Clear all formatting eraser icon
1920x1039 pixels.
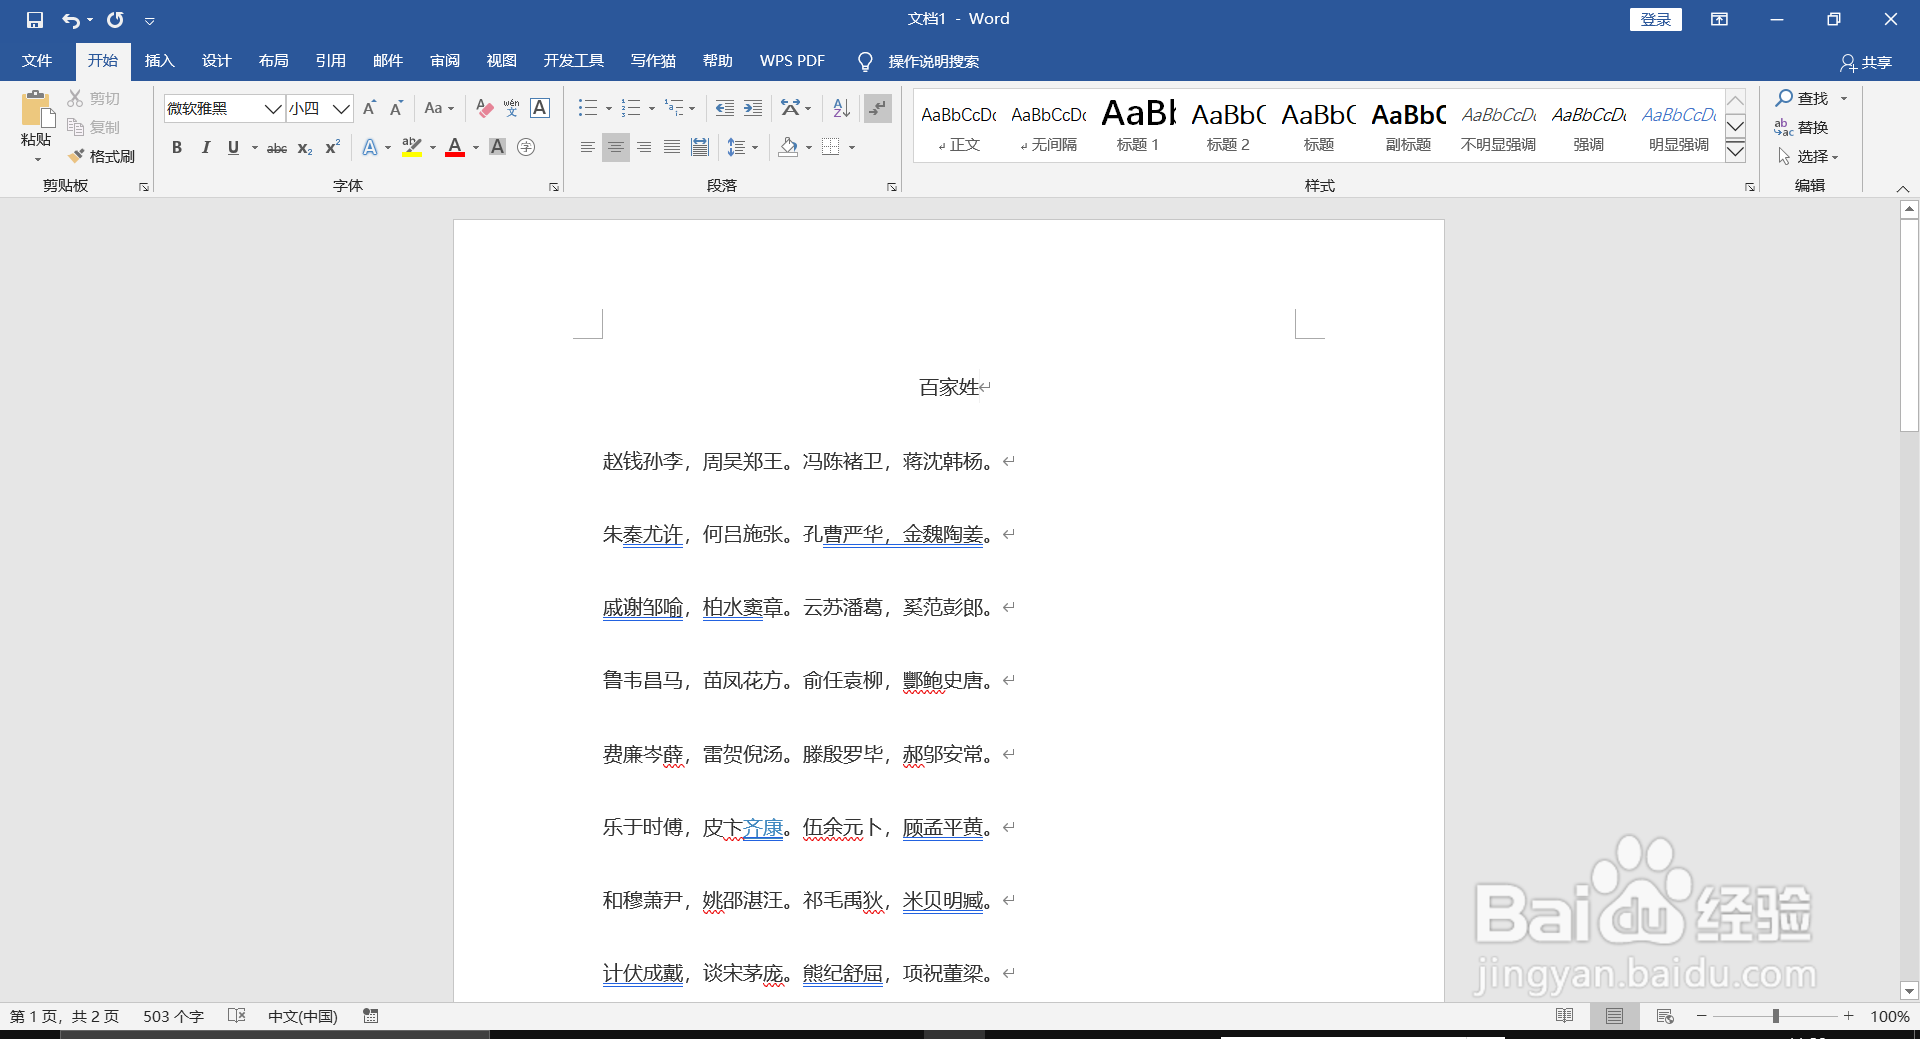[484, 108]
